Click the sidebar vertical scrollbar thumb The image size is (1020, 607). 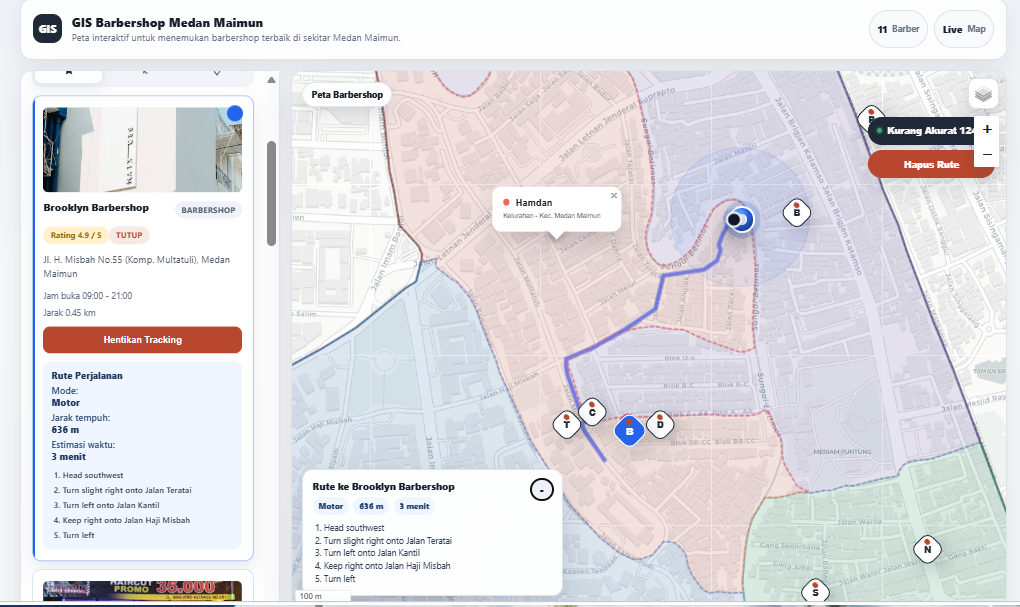pyautogui.click(x=271, y=193)
